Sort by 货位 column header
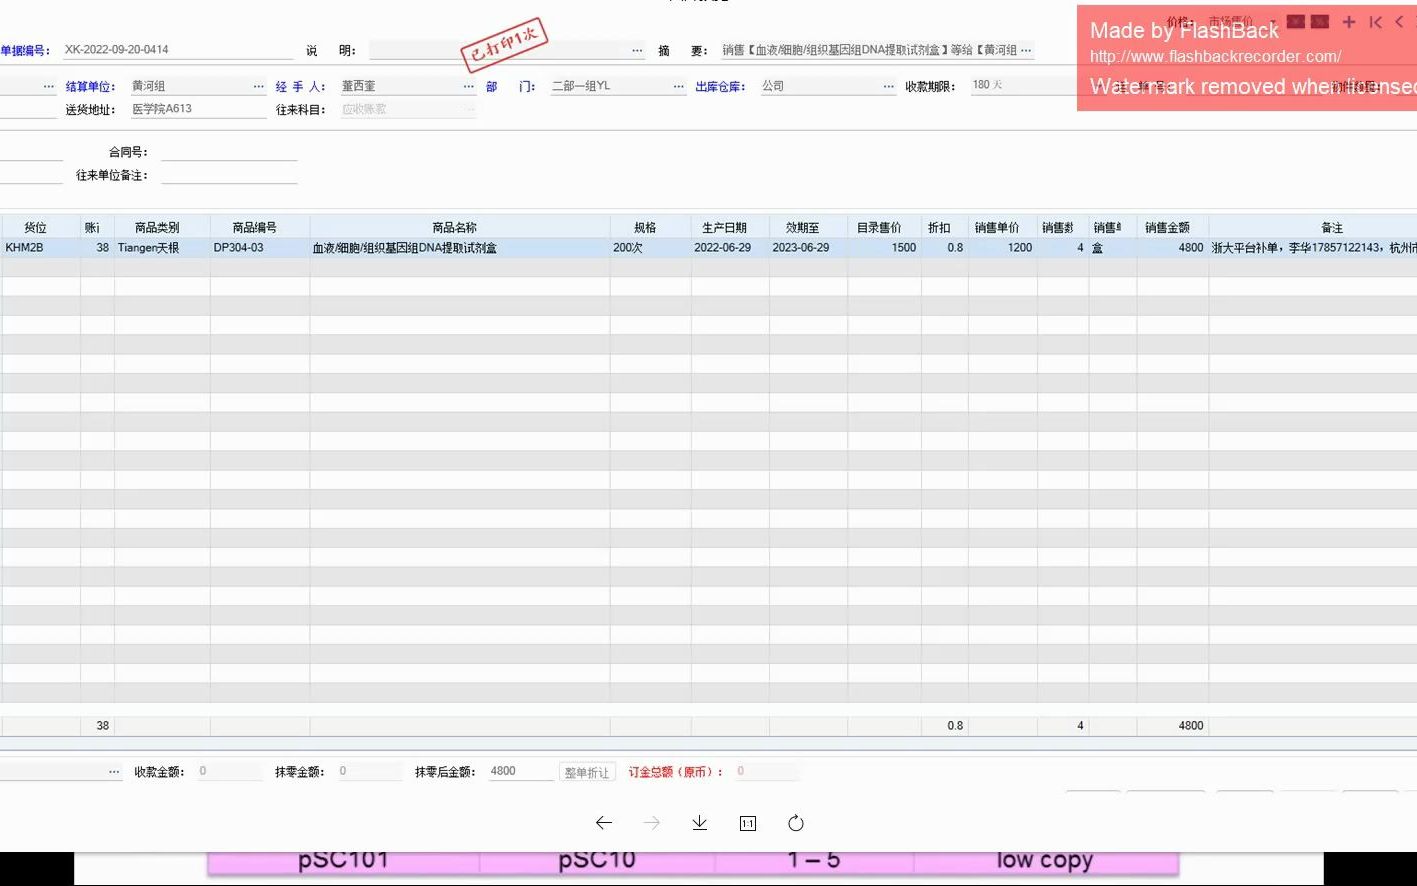The height and width of the screenshot is (886, 1417). (40, 228)
